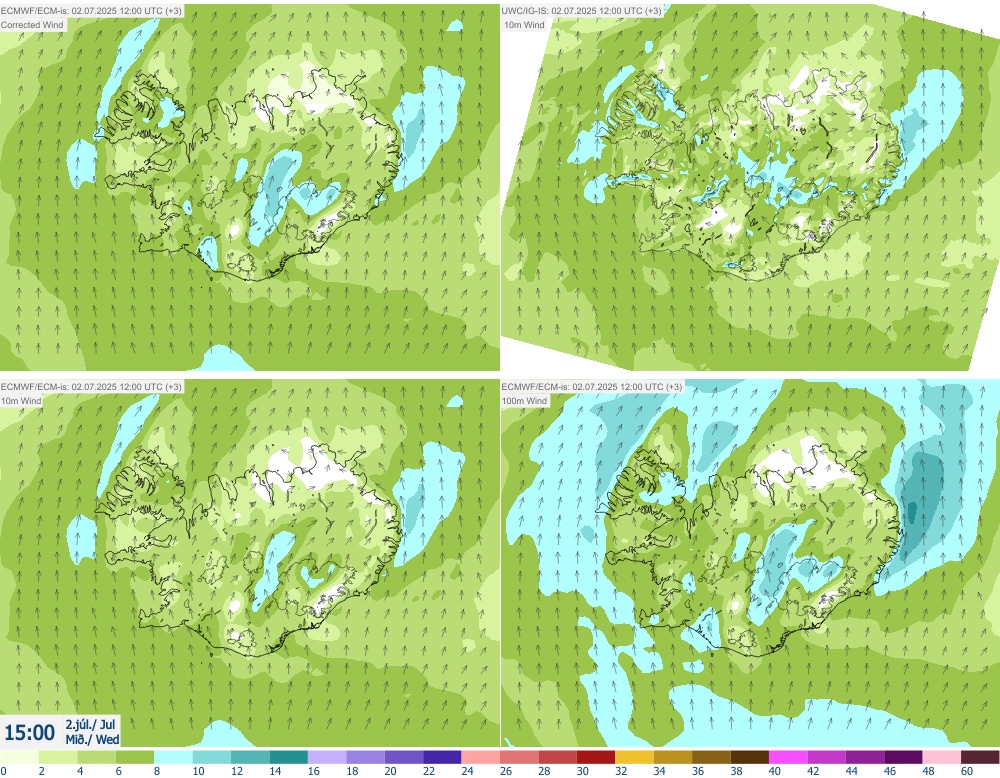The width and height of the screenshot is (1000, 778).
Task: Click the 'Mið./ Wed' weekday text
Action: pos(92,740)
